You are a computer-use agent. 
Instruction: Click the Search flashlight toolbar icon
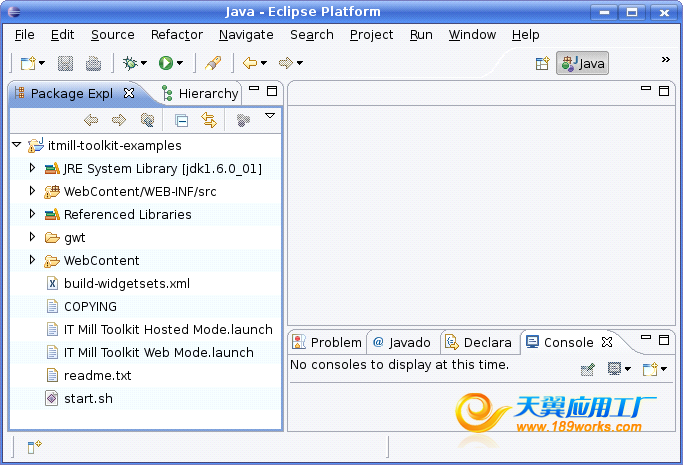point(213,63)
